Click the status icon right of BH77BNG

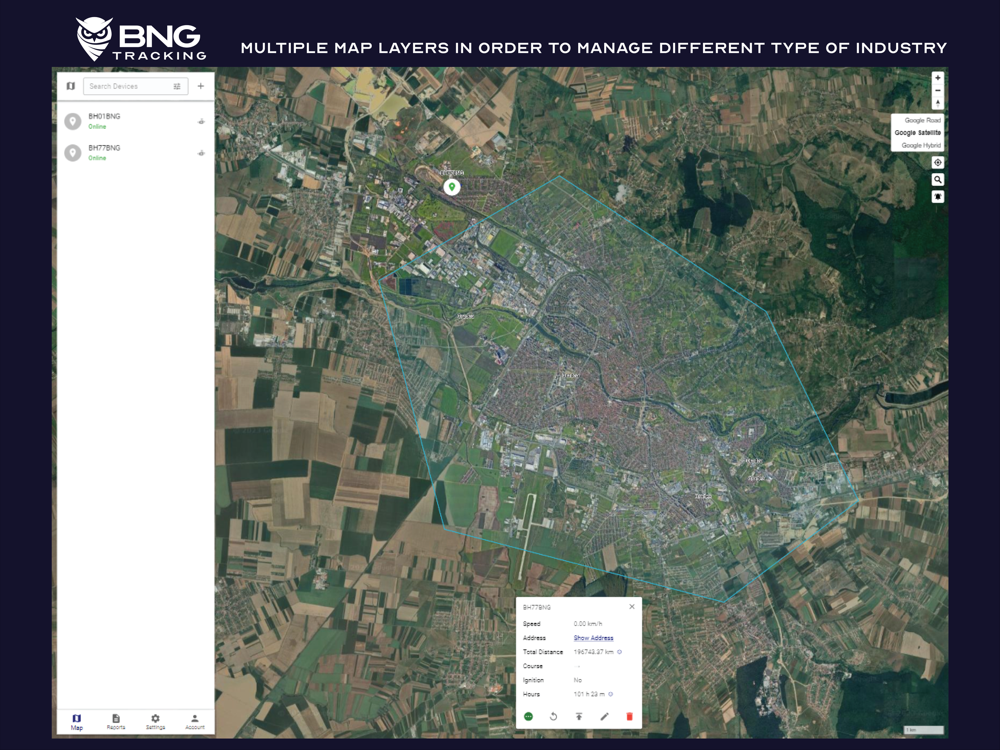pyautogui.click(x=201, y=152)
